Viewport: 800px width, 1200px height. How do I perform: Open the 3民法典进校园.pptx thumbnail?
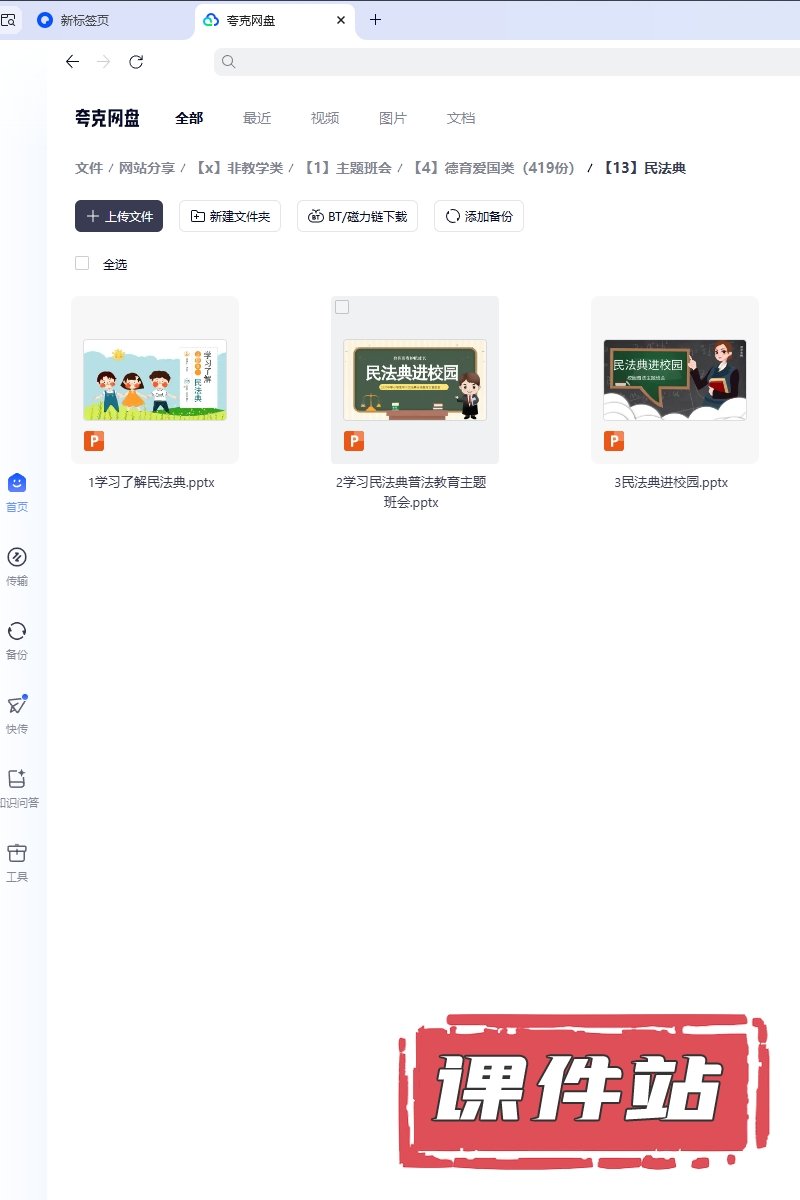click(675, 380)
